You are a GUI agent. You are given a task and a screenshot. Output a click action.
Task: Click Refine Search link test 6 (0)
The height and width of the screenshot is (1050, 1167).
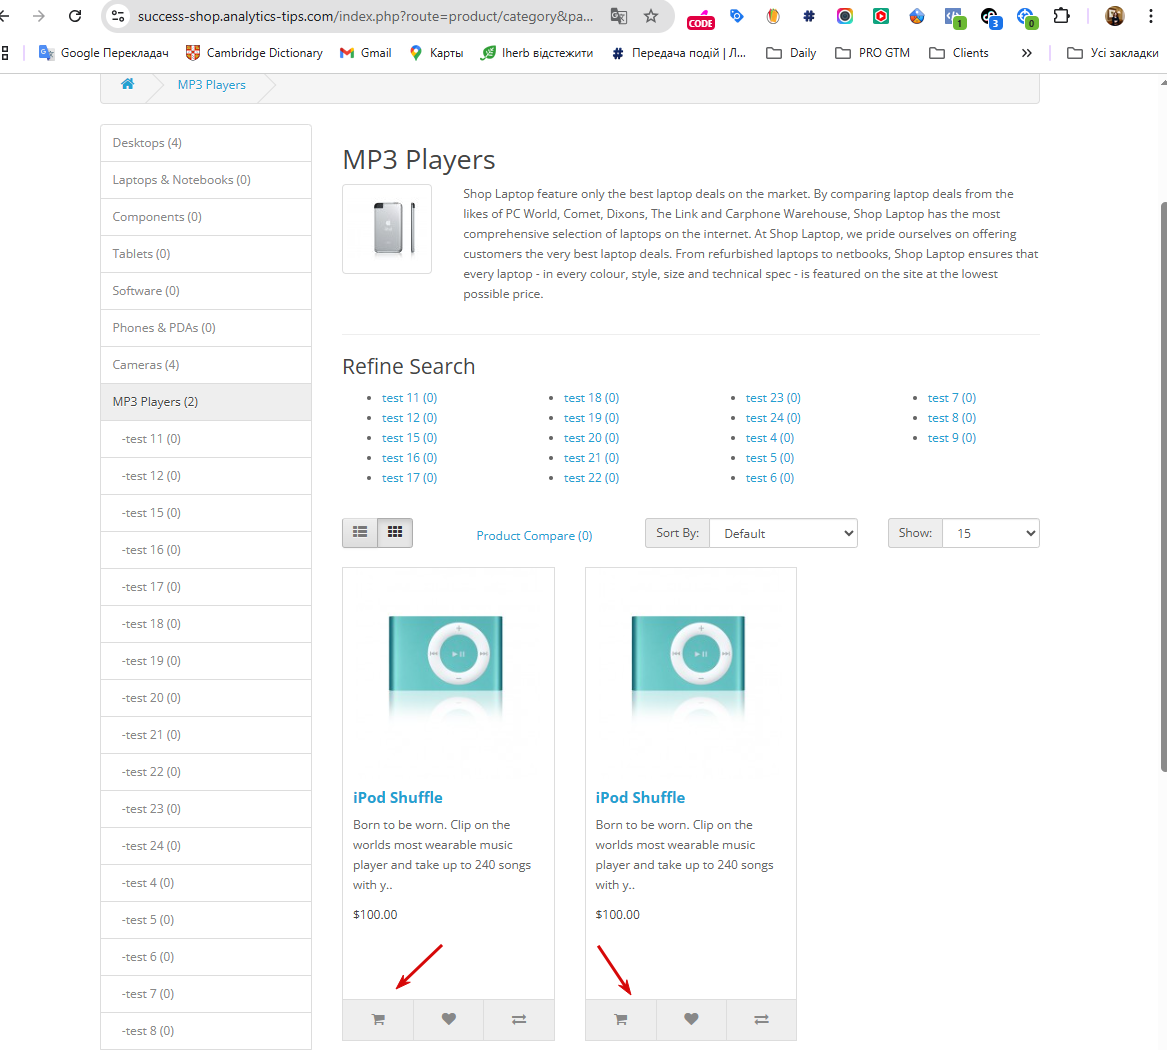[770, 478]
